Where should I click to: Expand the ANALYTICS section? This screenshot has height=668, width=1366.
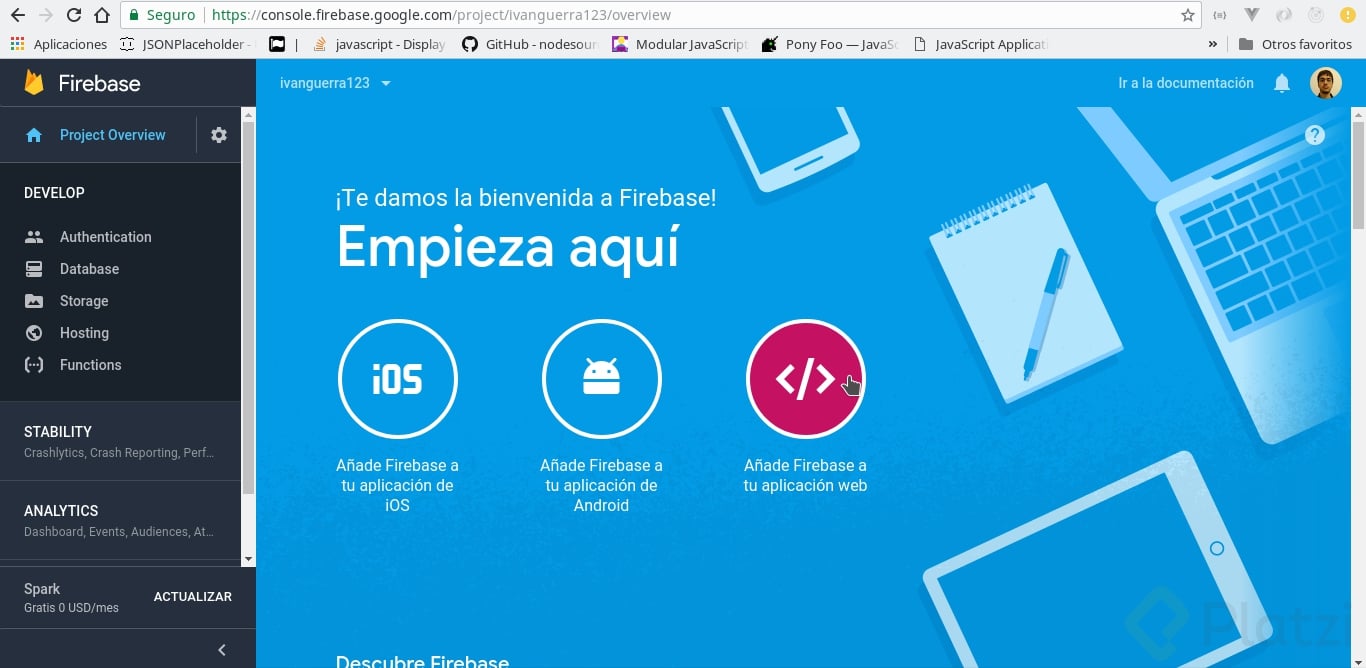tap(120, 520)
